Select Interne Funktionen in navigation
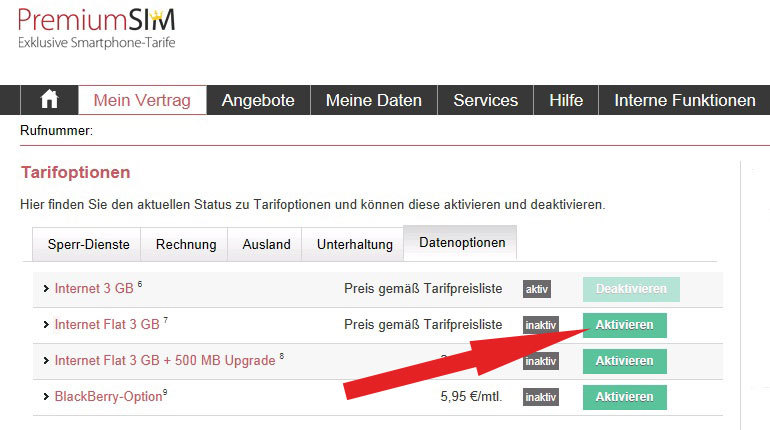This screenshot has height=430, width=770. 684,100
